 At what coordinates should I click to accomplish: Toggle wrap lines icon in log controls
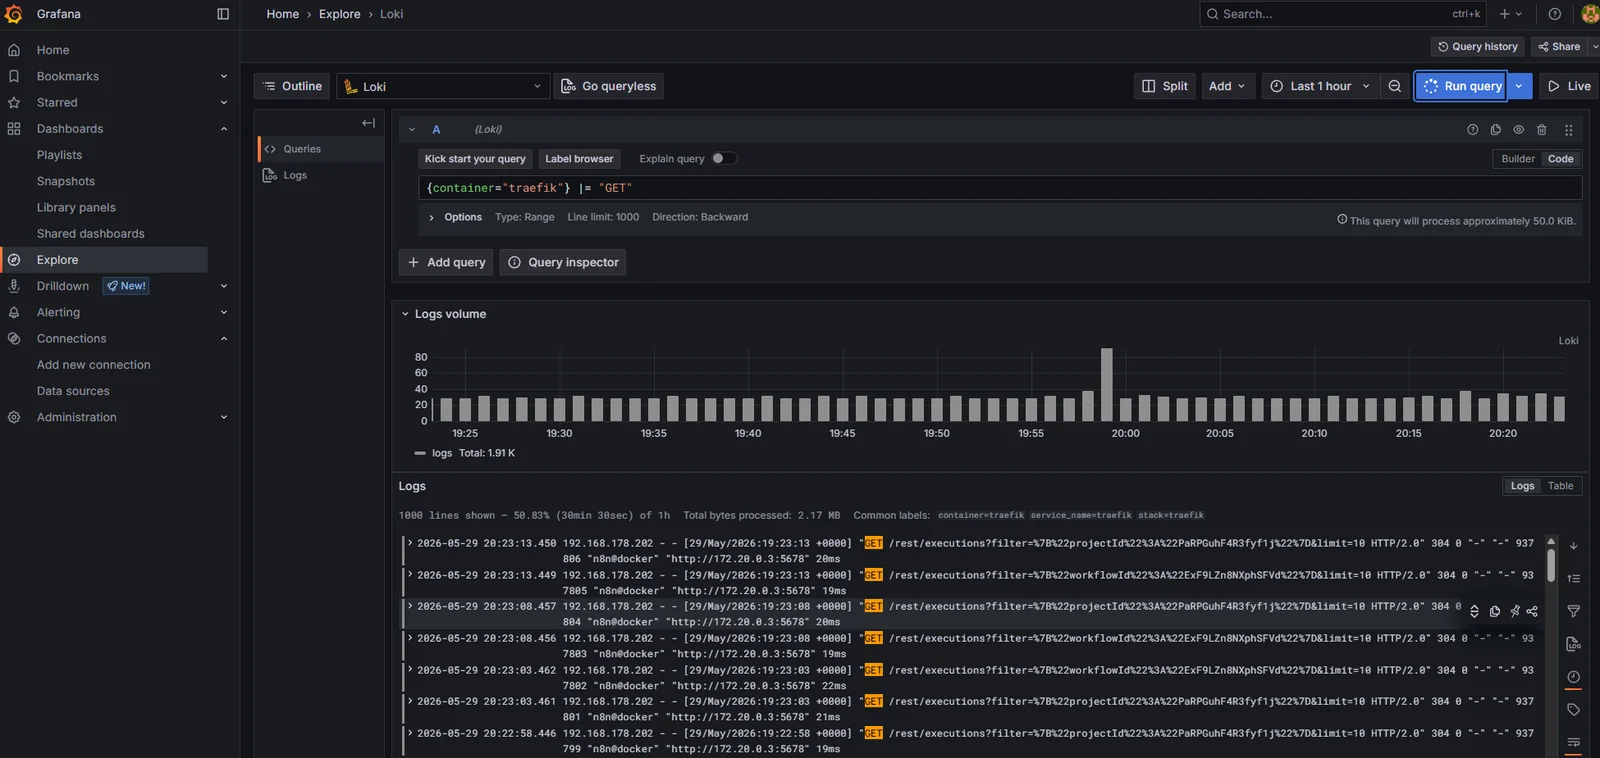point(1573,742)
